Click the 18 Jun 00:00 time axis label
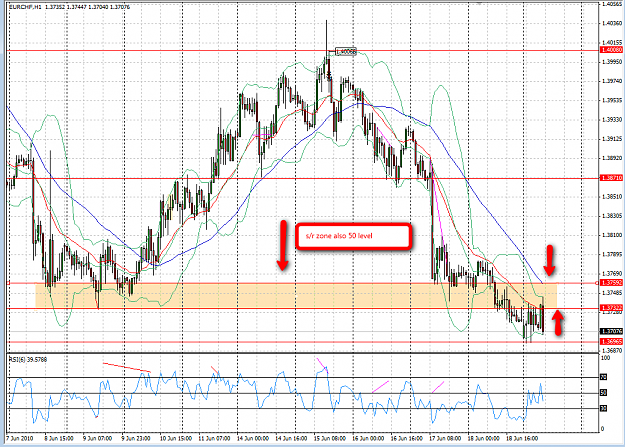625x447 pixels. [x=484, y=439]
